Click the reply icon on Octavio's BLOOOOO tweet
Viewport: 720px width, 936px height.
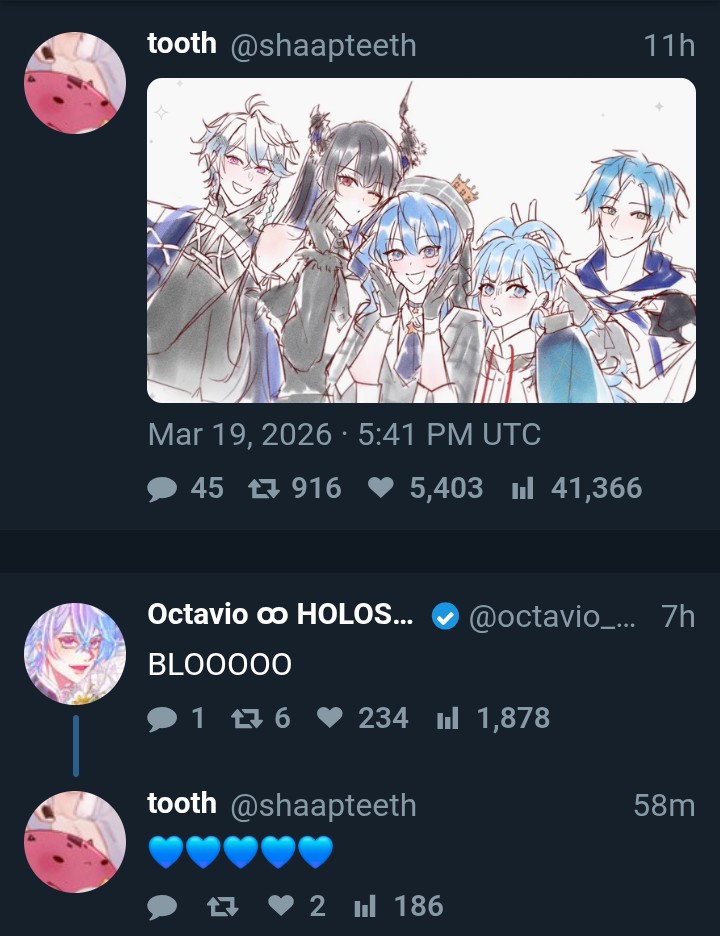pyautogui.click(x=162, y=719)
